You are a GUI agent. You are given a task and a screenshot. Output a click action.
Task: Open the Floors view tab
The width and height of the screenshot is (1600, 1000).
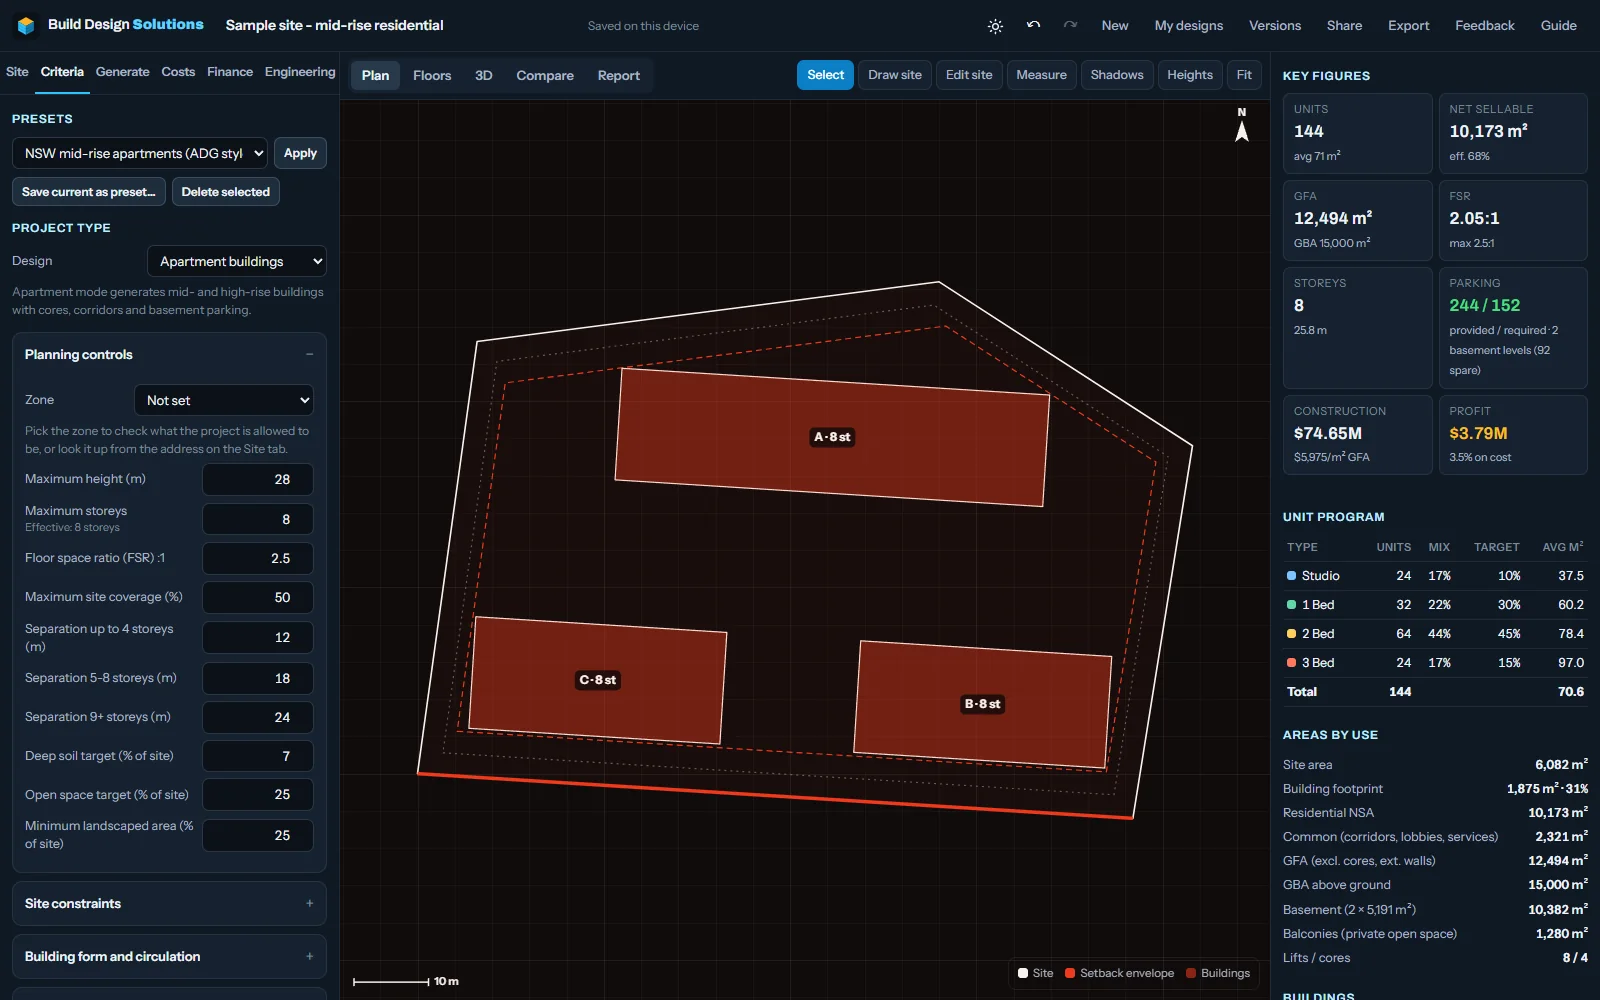432,75
